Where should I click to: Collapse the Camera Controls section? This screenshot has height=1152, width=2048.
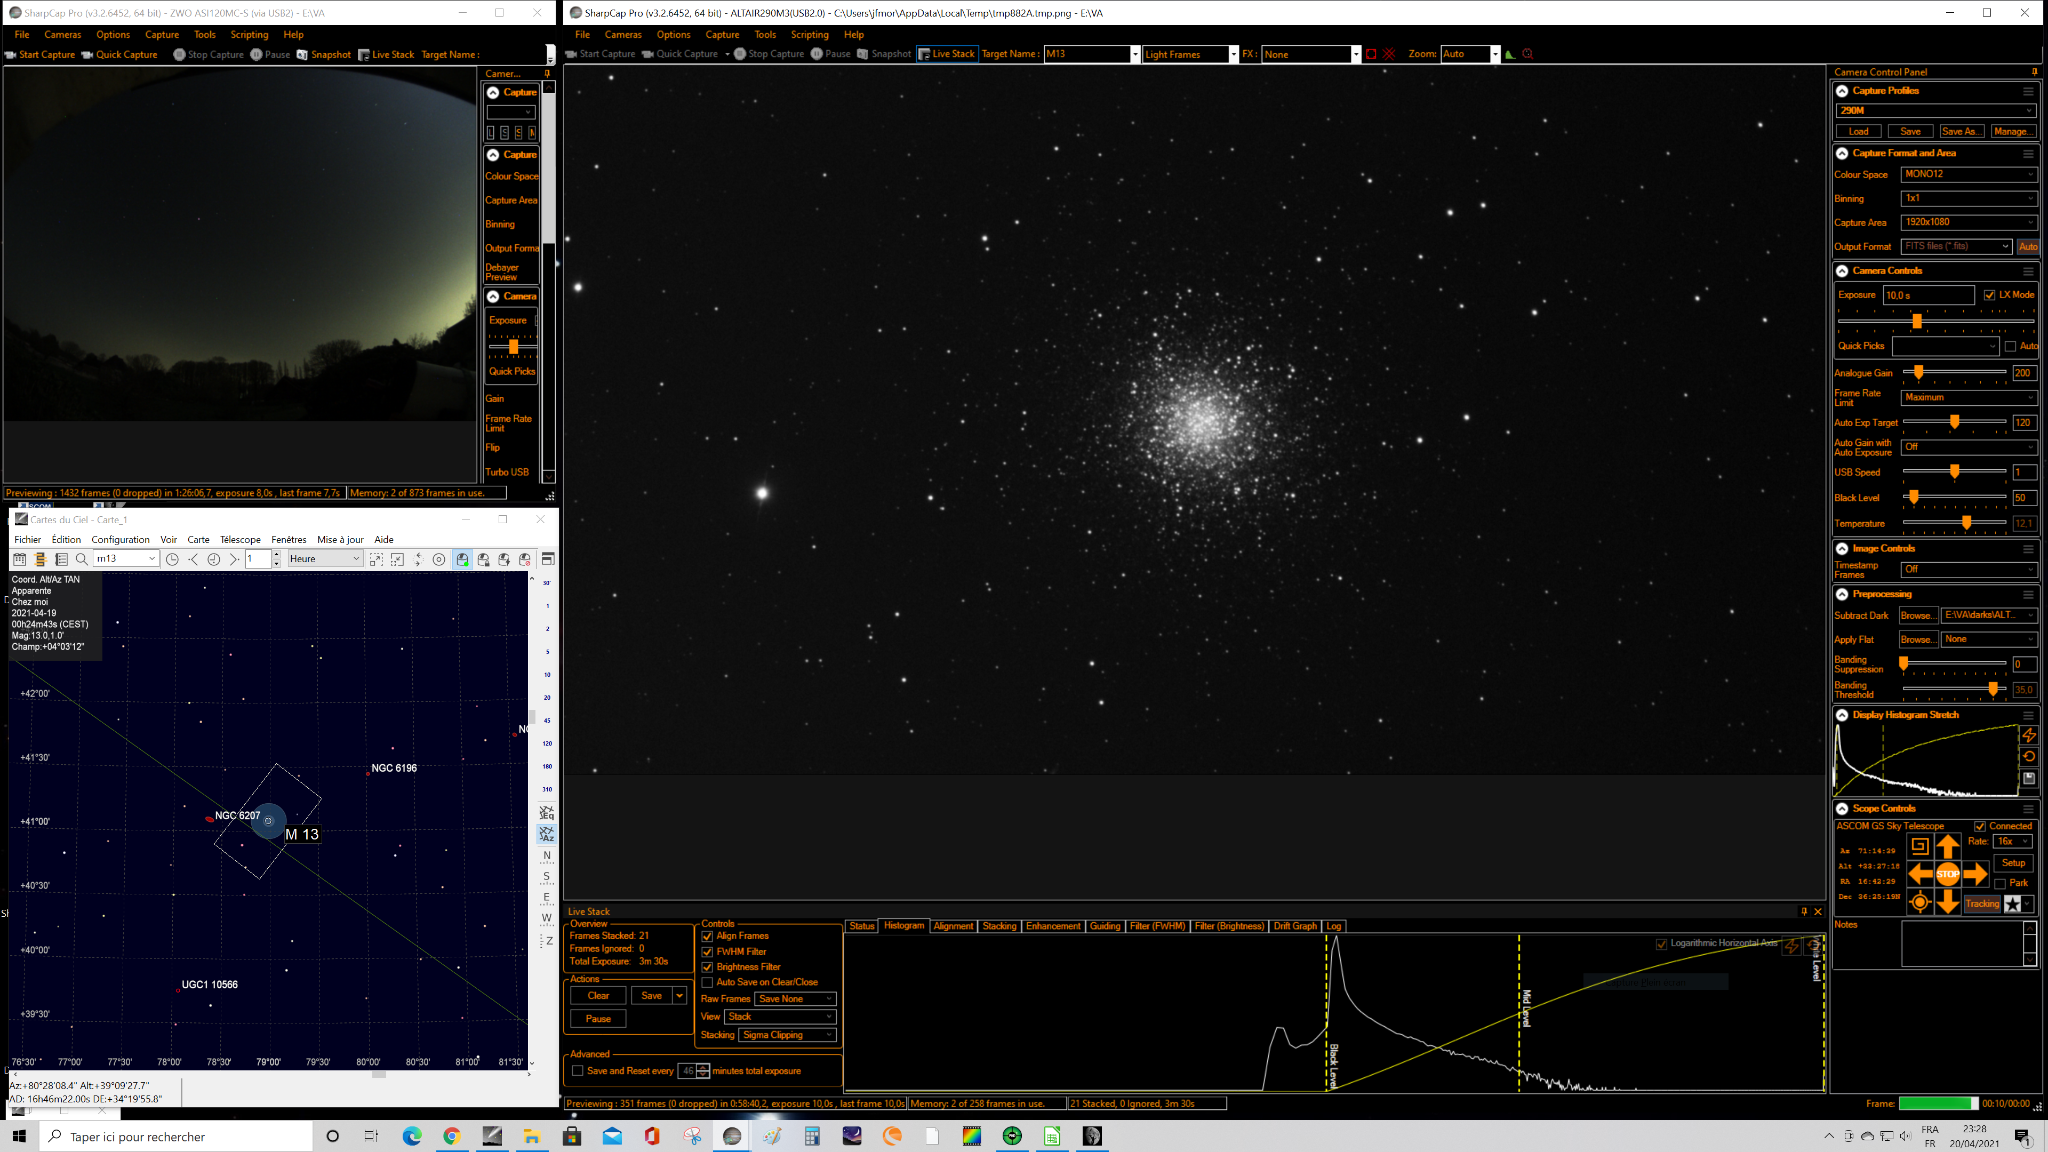pos(1842,271)
